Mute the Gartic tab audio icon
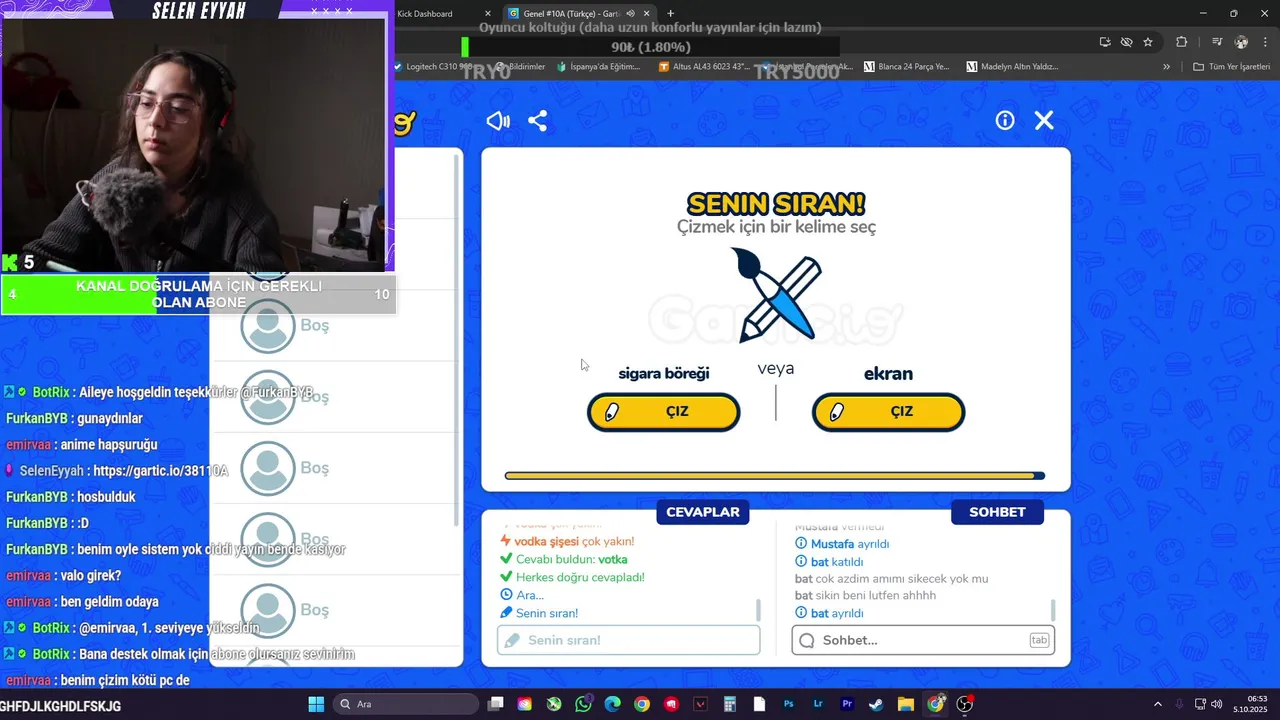This screenshot has width=1280, height=720. tap(630, 14)
